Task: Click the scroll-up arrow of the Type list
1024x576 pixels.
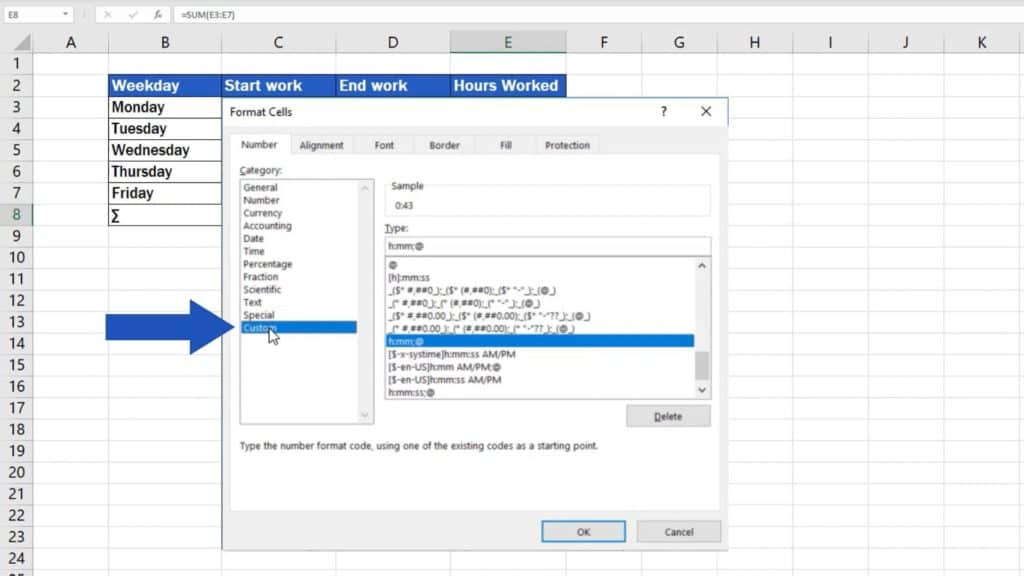Action: (701, 265)
